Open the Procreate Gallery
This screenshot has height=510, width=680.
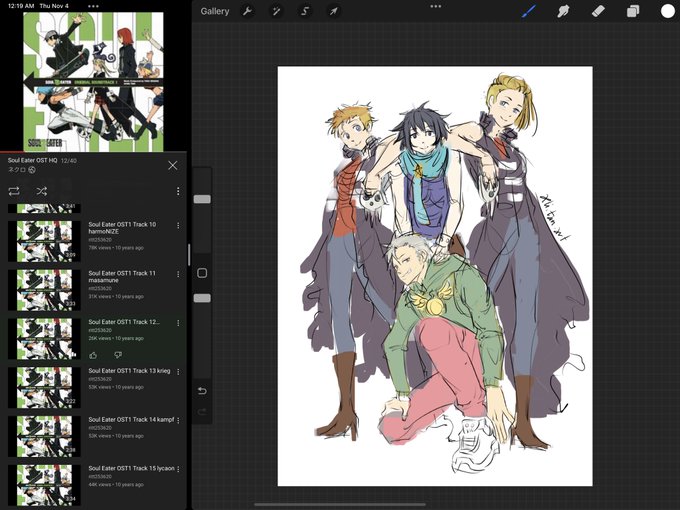click(x=215, y=11)
